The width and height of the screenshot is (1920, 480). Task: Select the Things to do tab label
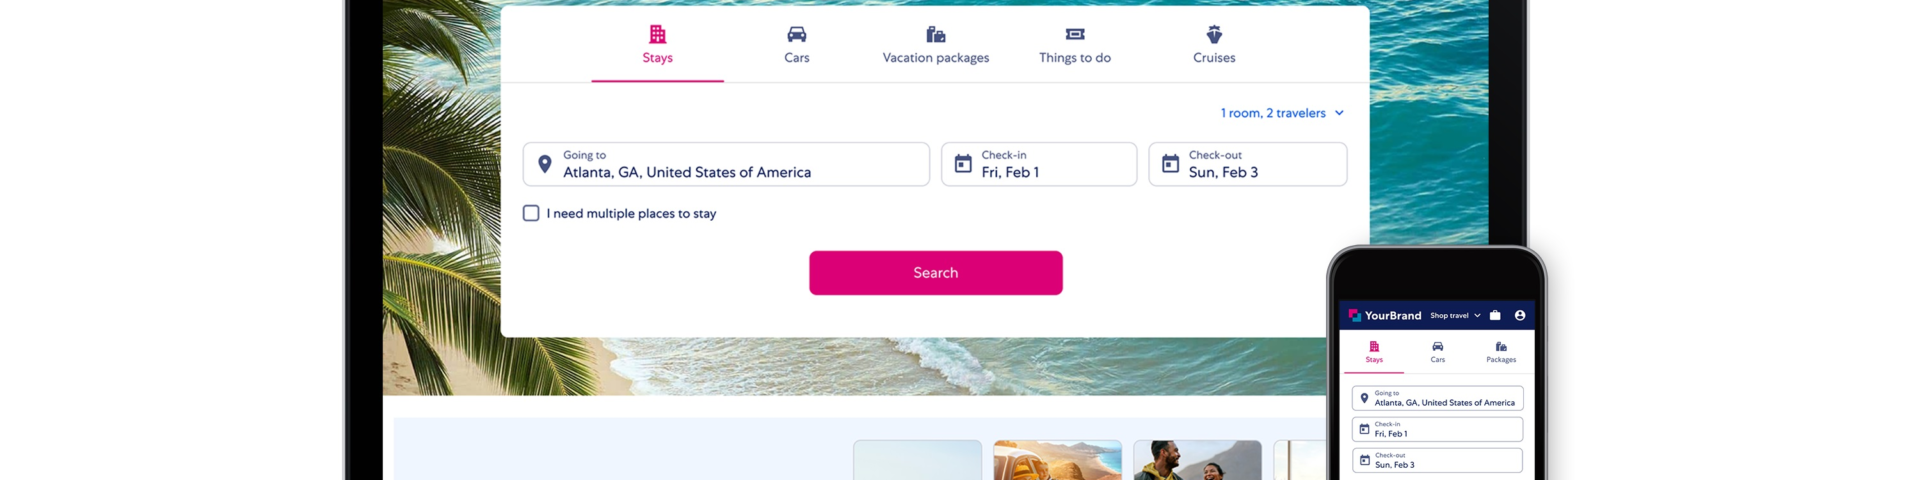(x=1075, y=58)
